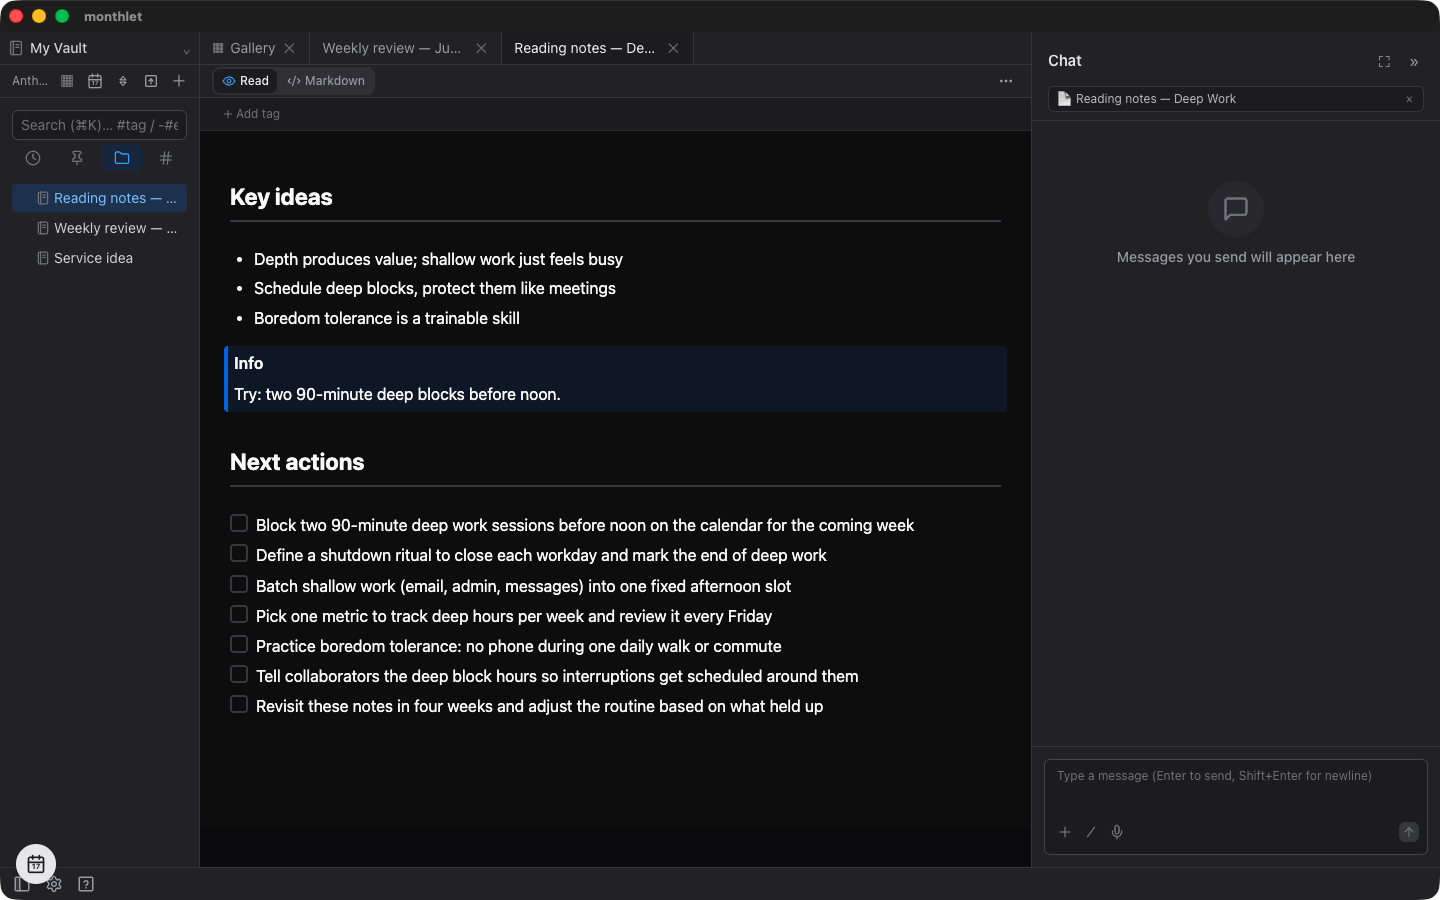This screenshot has height=900, width=1440.
Task: Click 'Schedule deep blocks' bullet text
Action: [435, 288]
